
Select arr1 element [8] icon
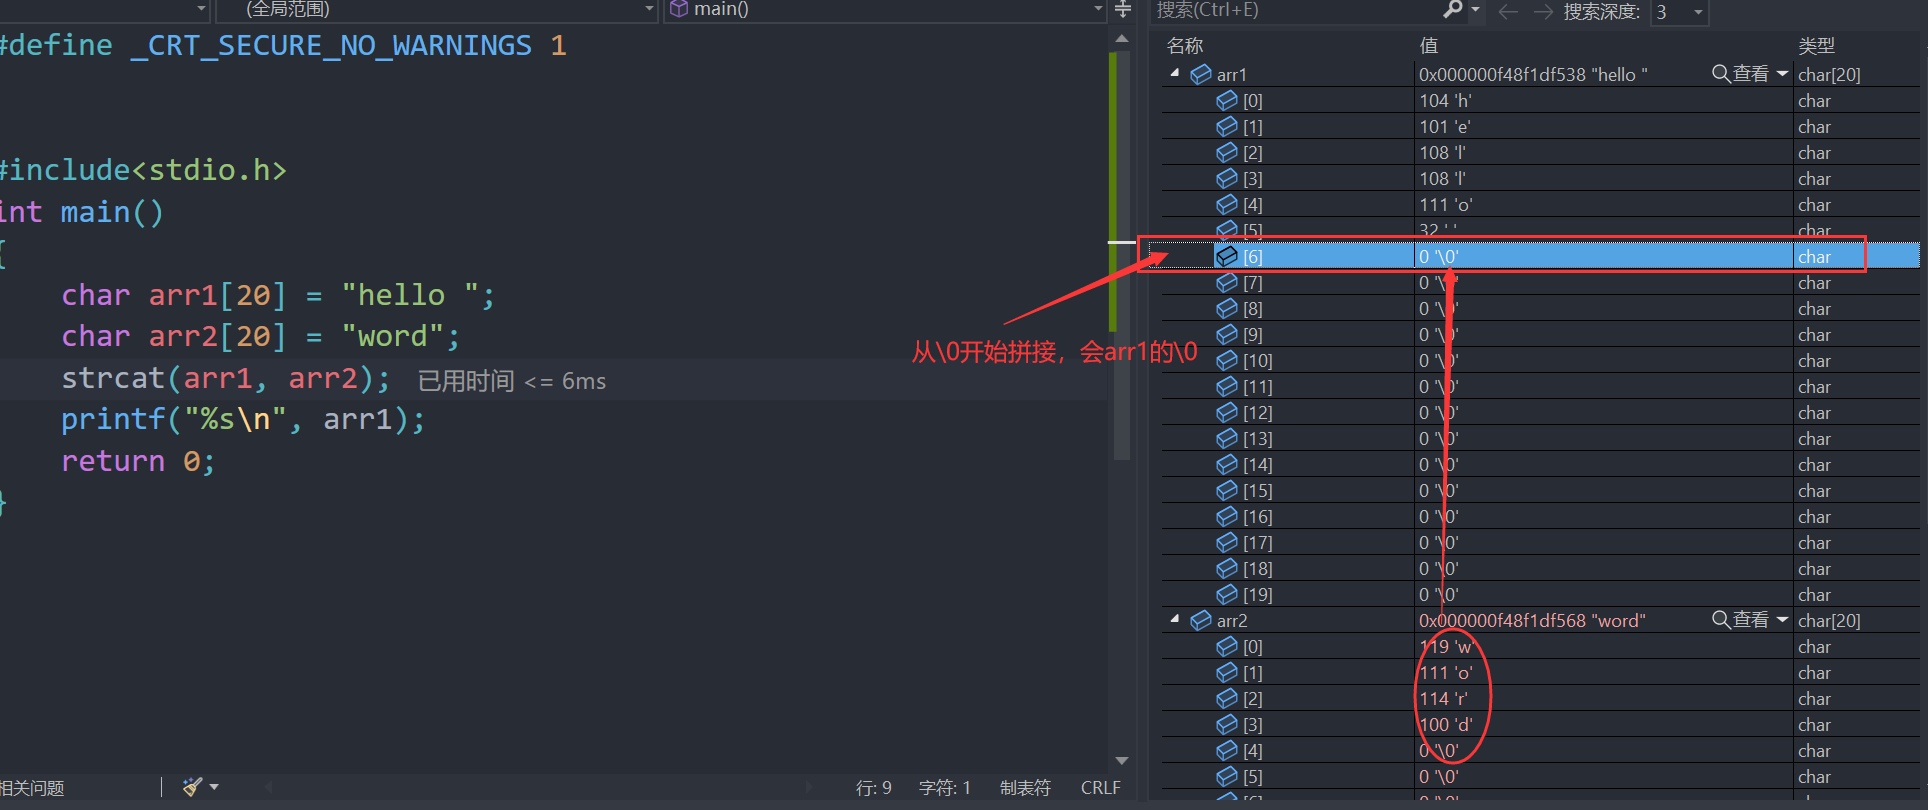[1227, 308]
